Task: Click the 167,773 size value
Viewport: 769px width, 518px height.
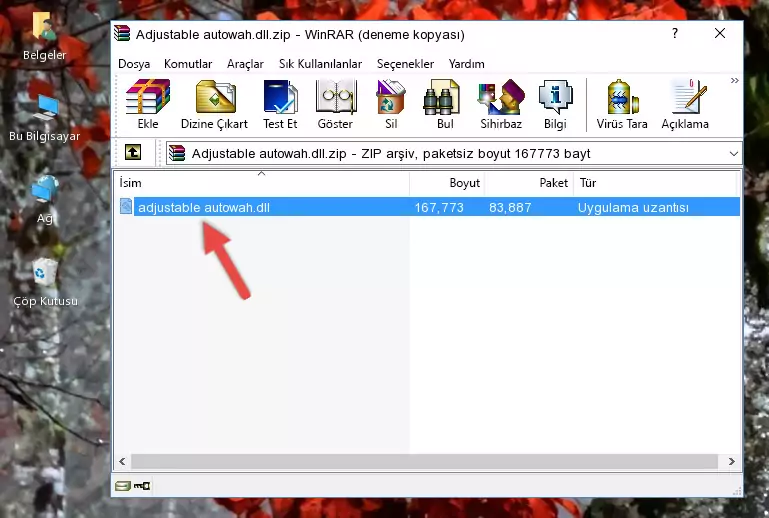Action: (x=439, y=207)
